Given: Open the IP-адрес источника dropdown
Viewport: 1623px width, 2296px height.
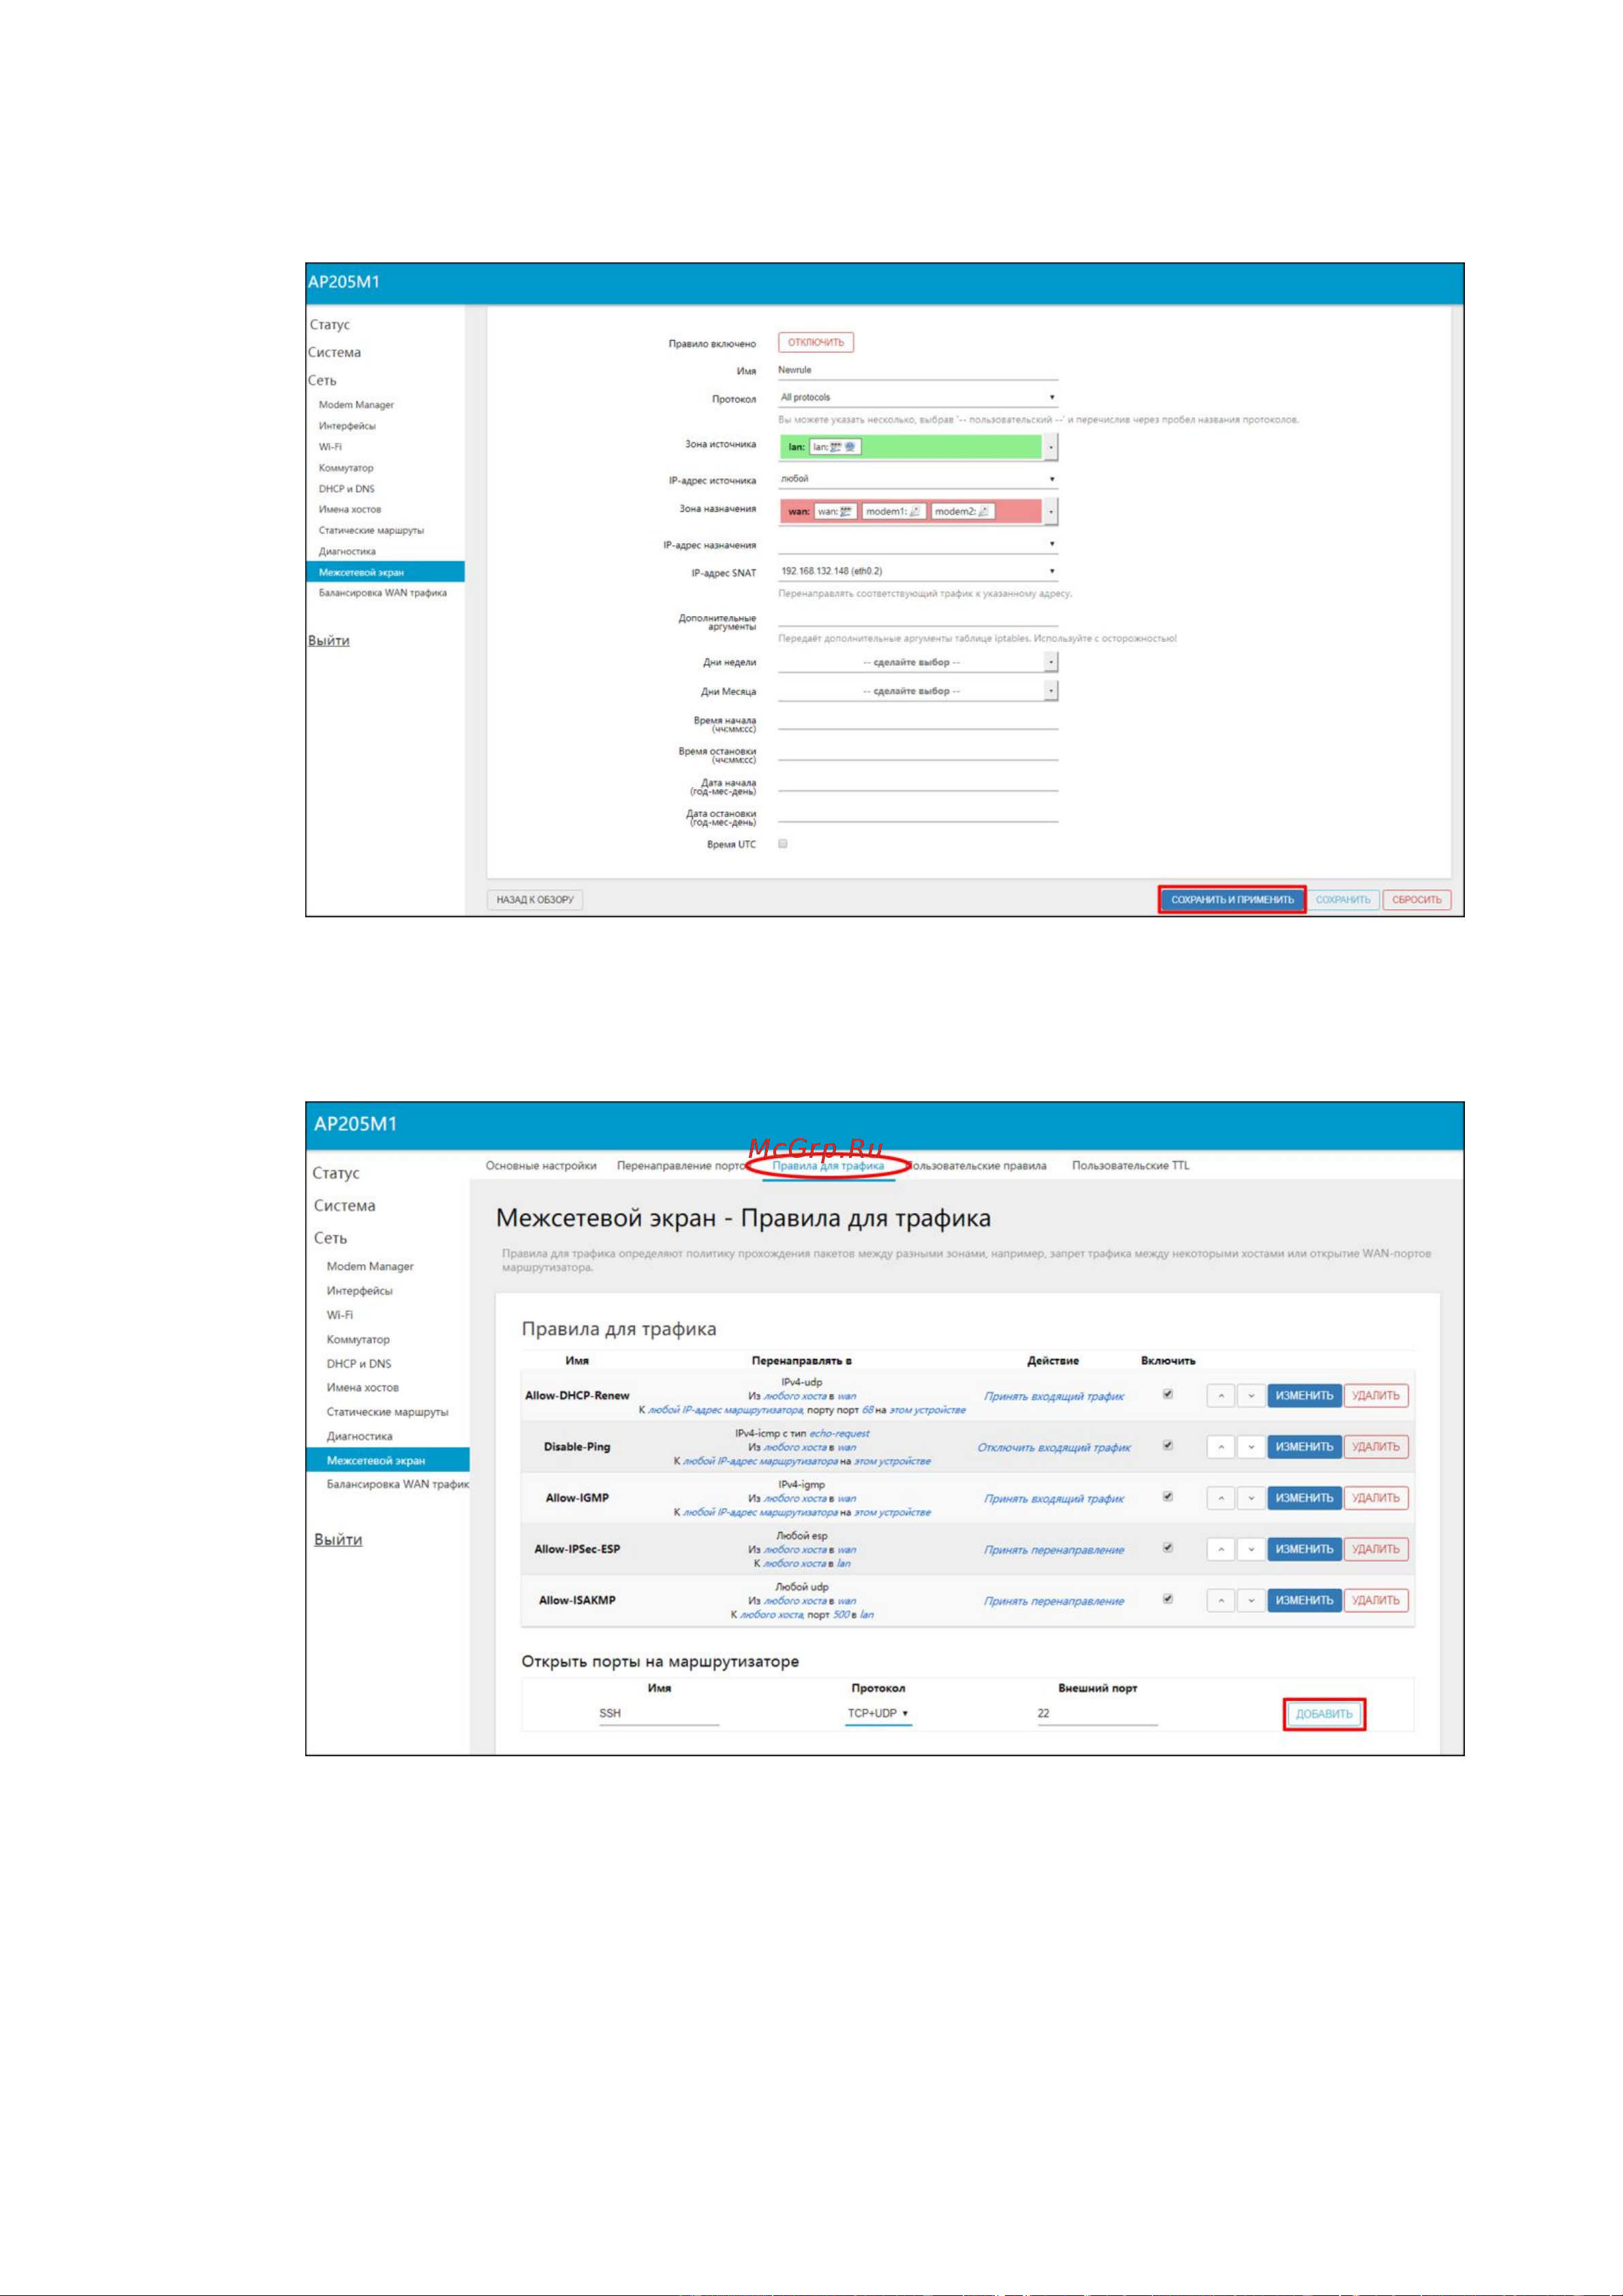Looking at the screenshot, I should 918,479.
